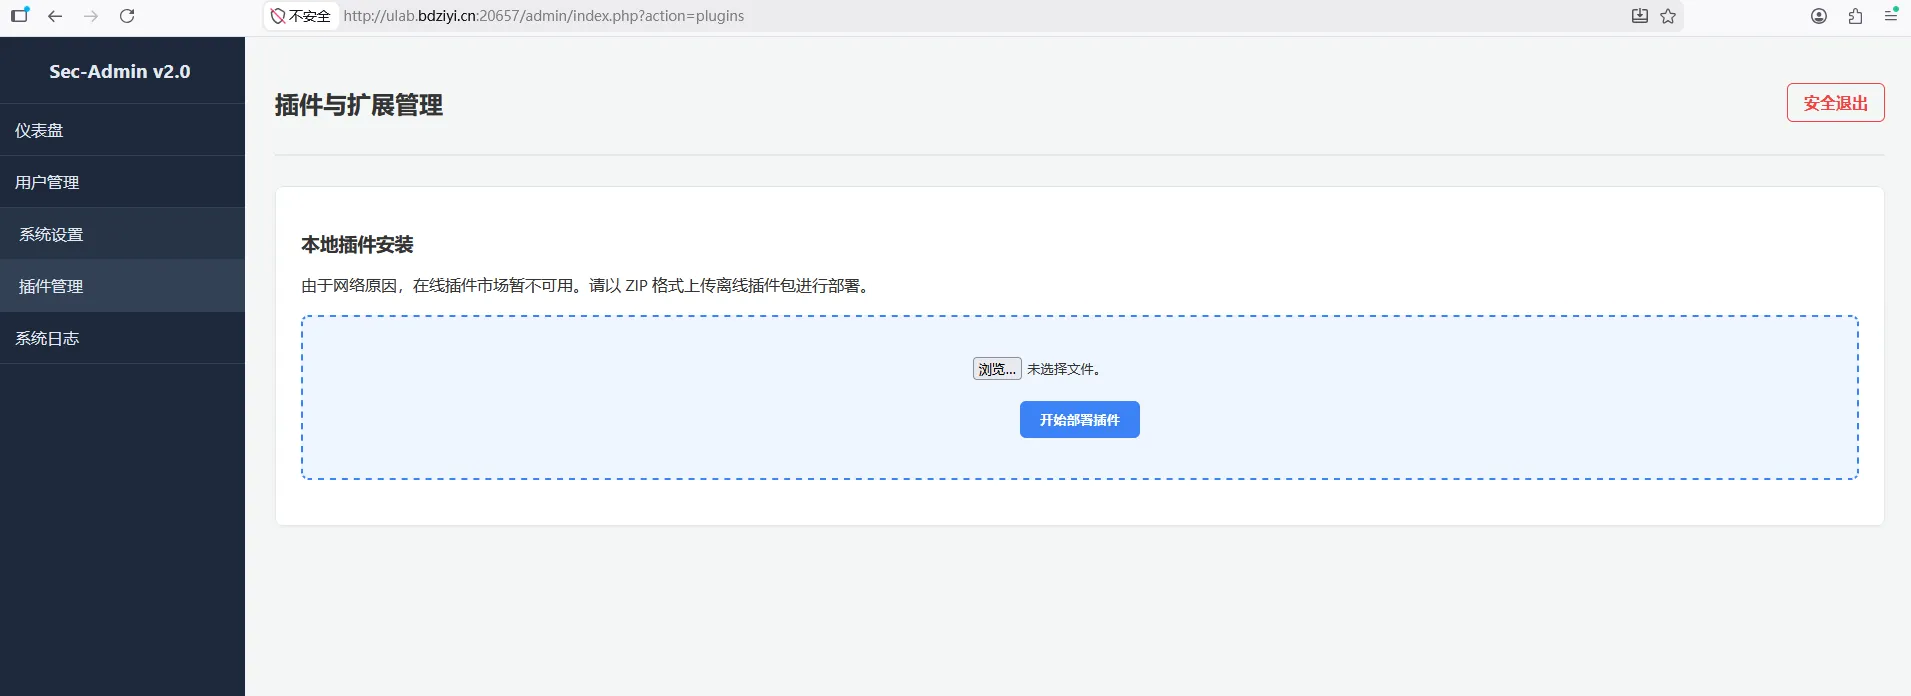Click the save-page icon in address bar

coord(1640,16)
